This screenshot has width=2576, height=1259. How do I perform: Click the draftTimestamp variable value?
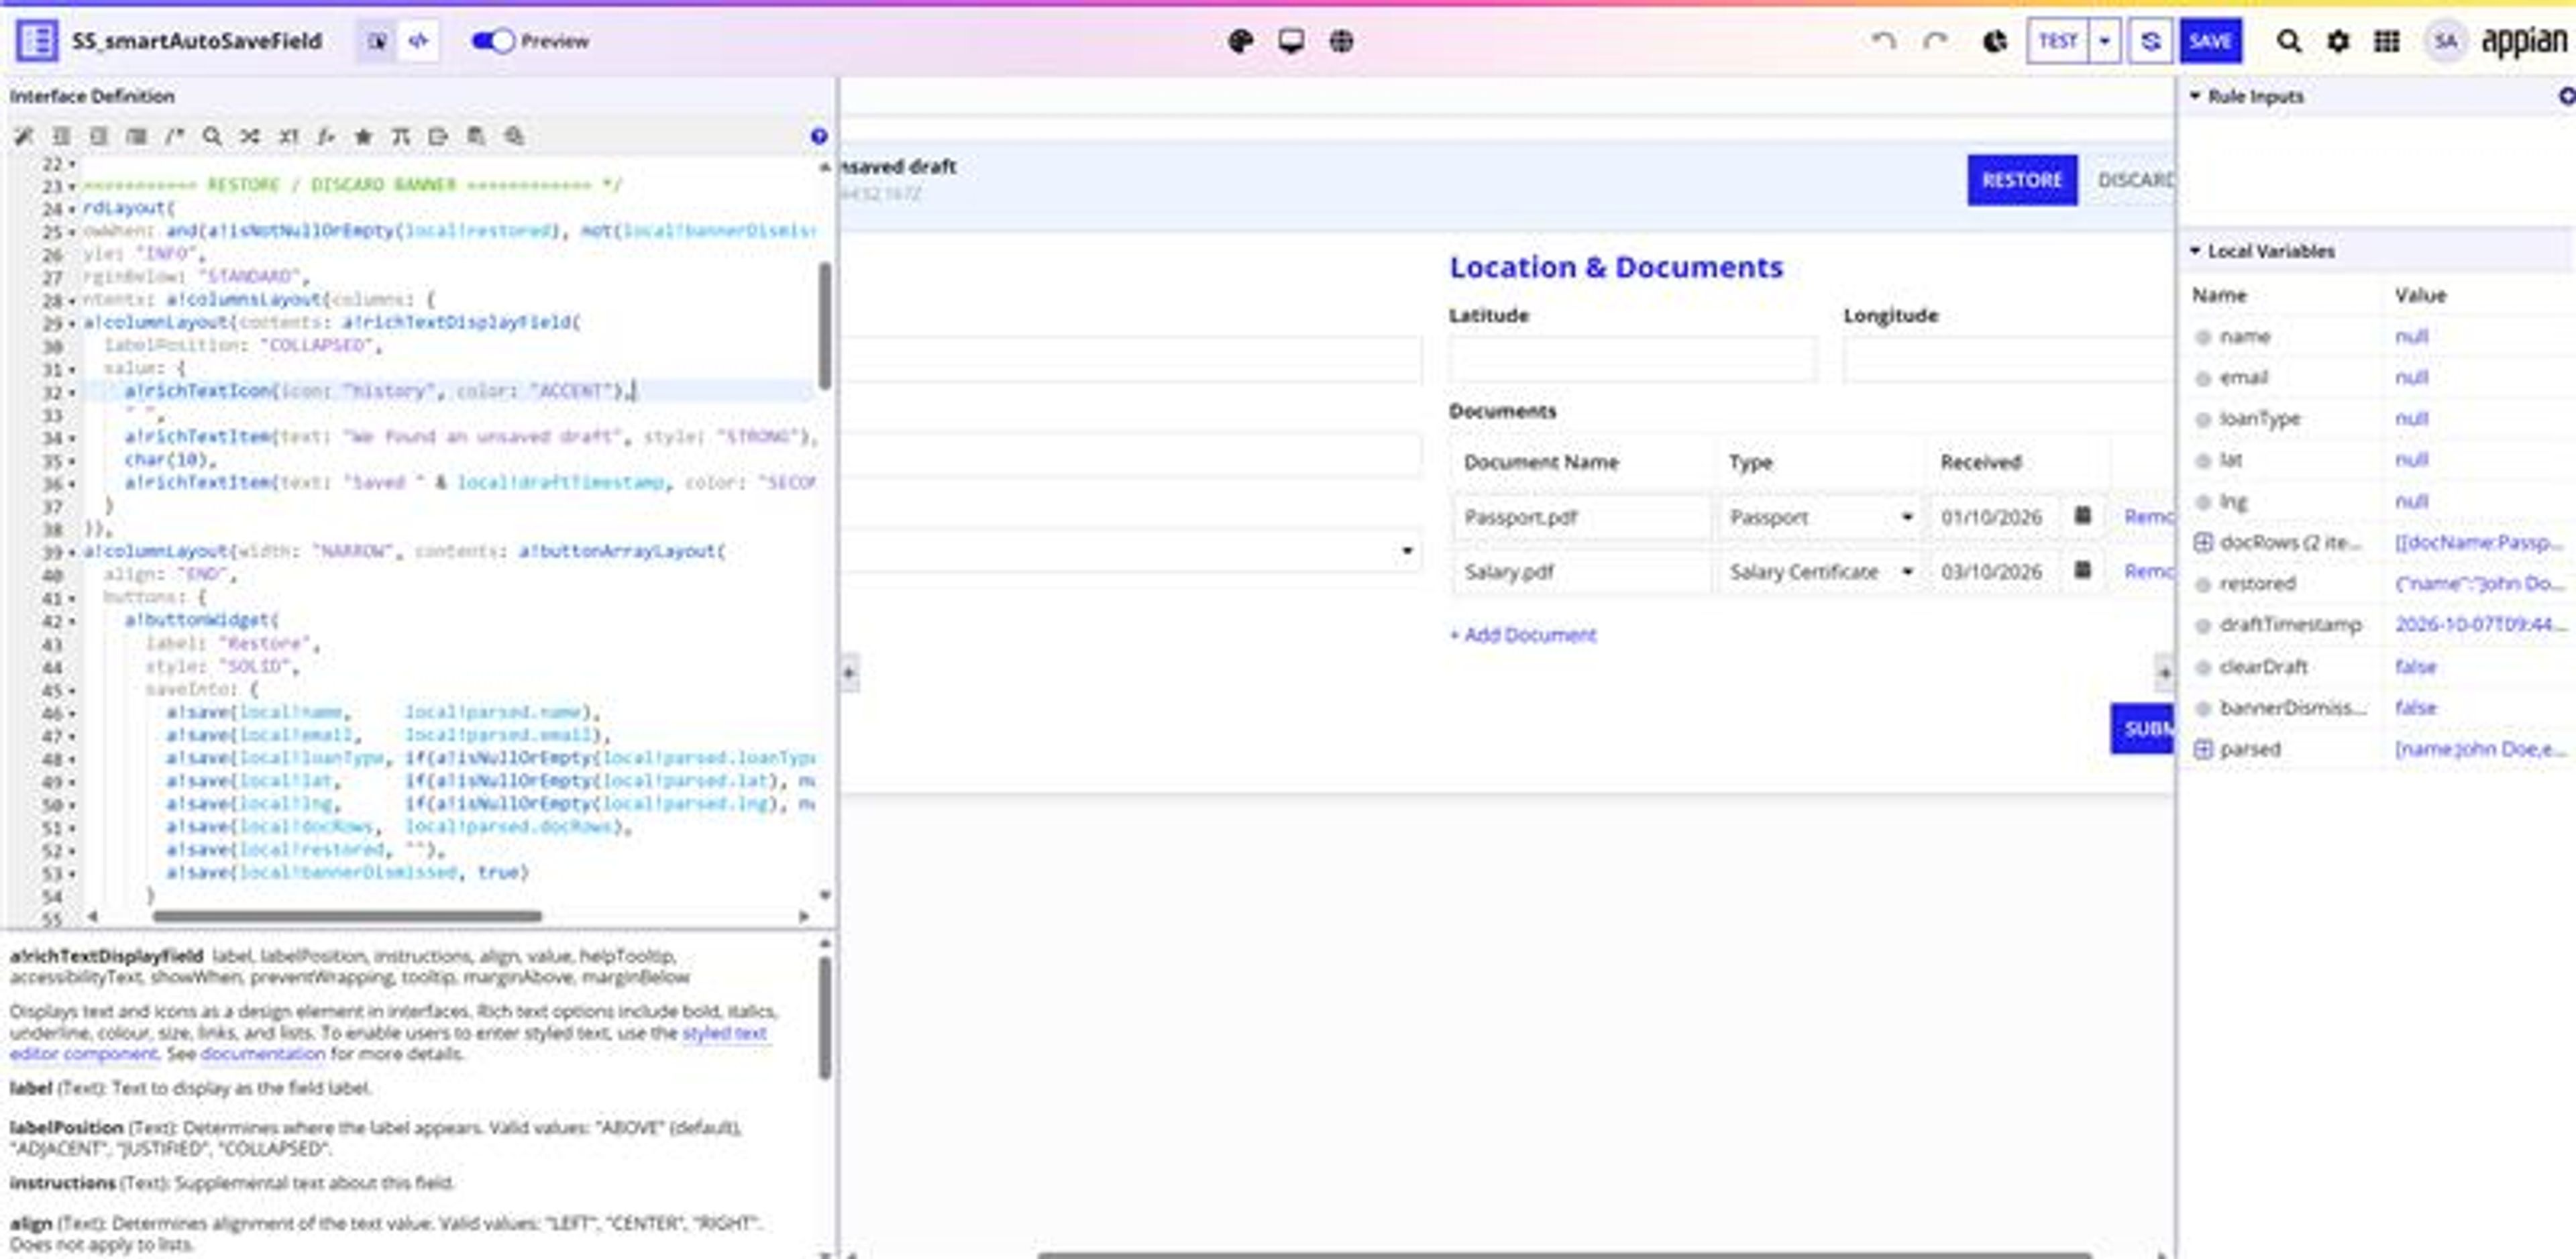[x=2480, y=625]
